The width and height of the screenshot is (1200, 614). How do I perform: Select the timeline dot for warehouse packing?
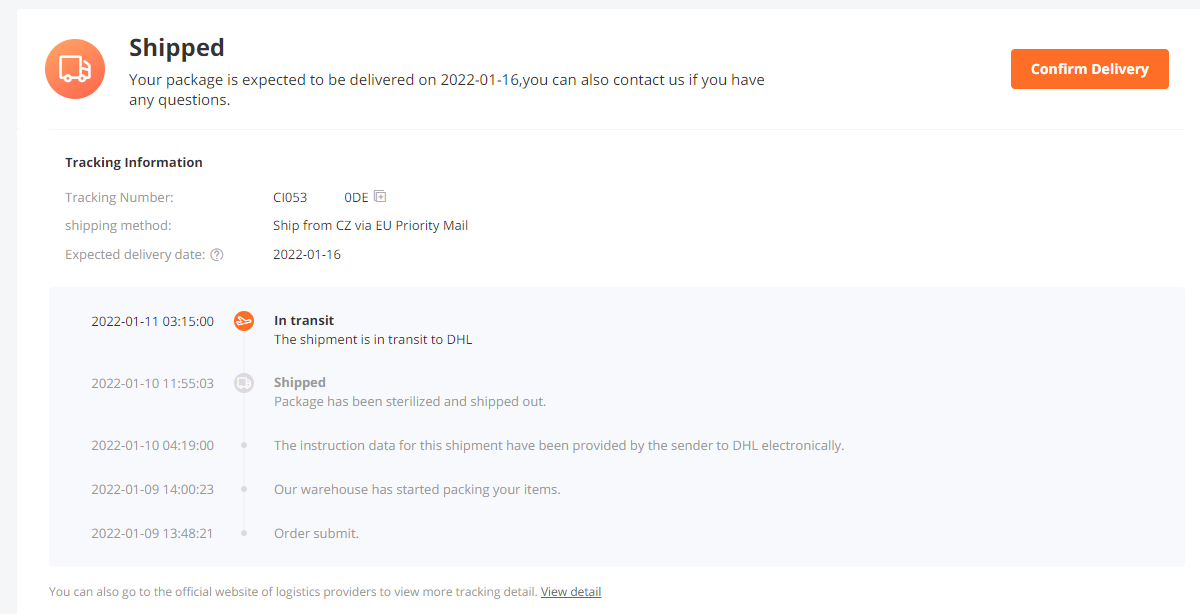point(244,489)
